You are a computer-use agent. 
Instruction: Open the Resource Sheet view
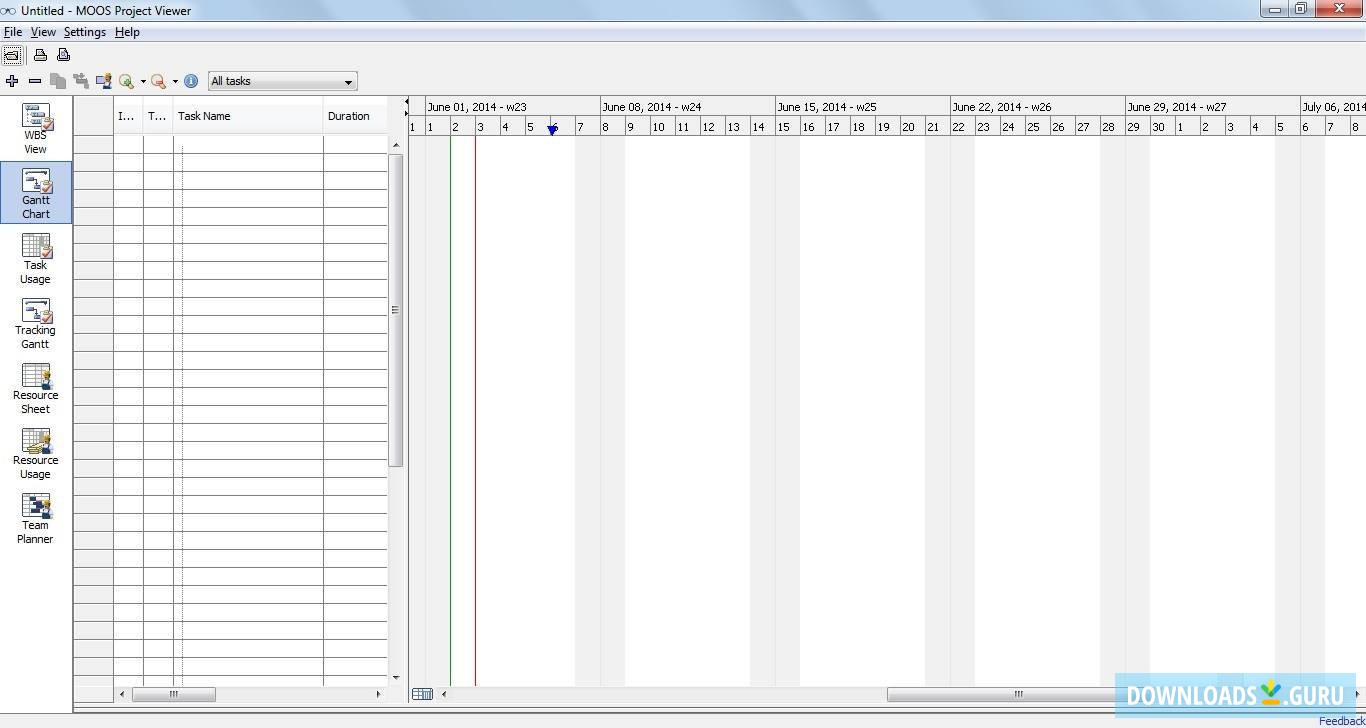tap(35, 388)
